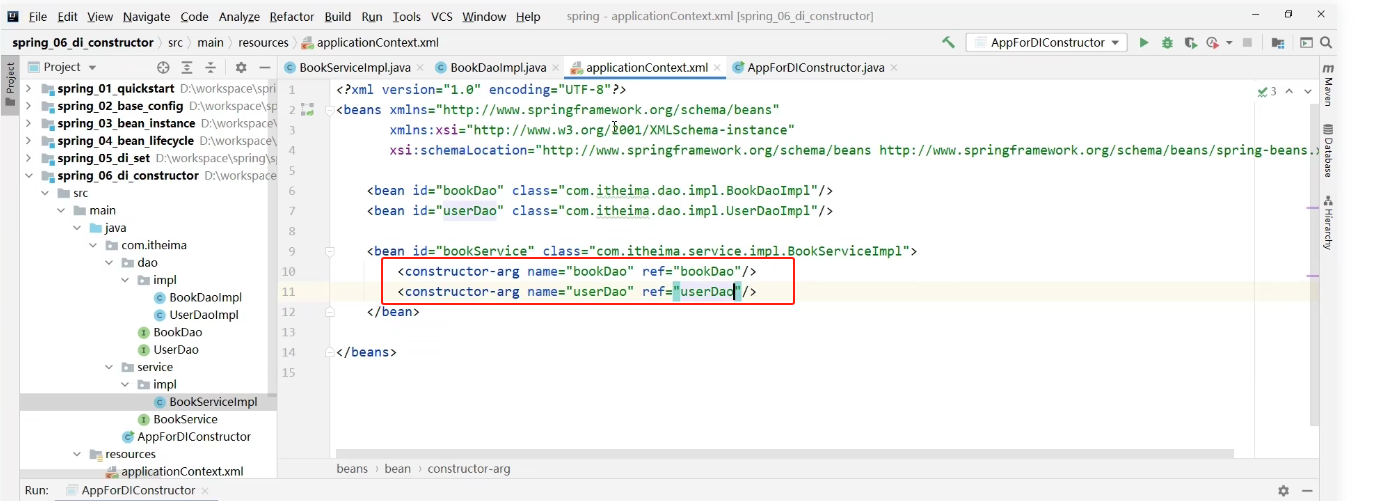Expand the spring_05_di_set module

(28, 158)
